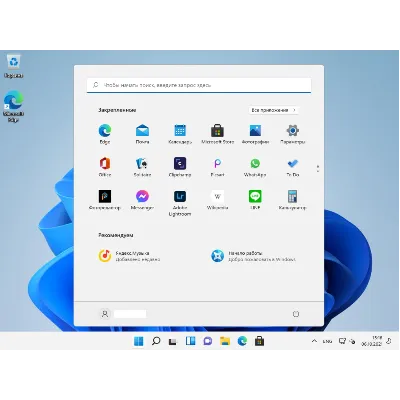Open Chat on the taskbar
The height and width of the screenshot is (400, 400).
click(208, 341)
